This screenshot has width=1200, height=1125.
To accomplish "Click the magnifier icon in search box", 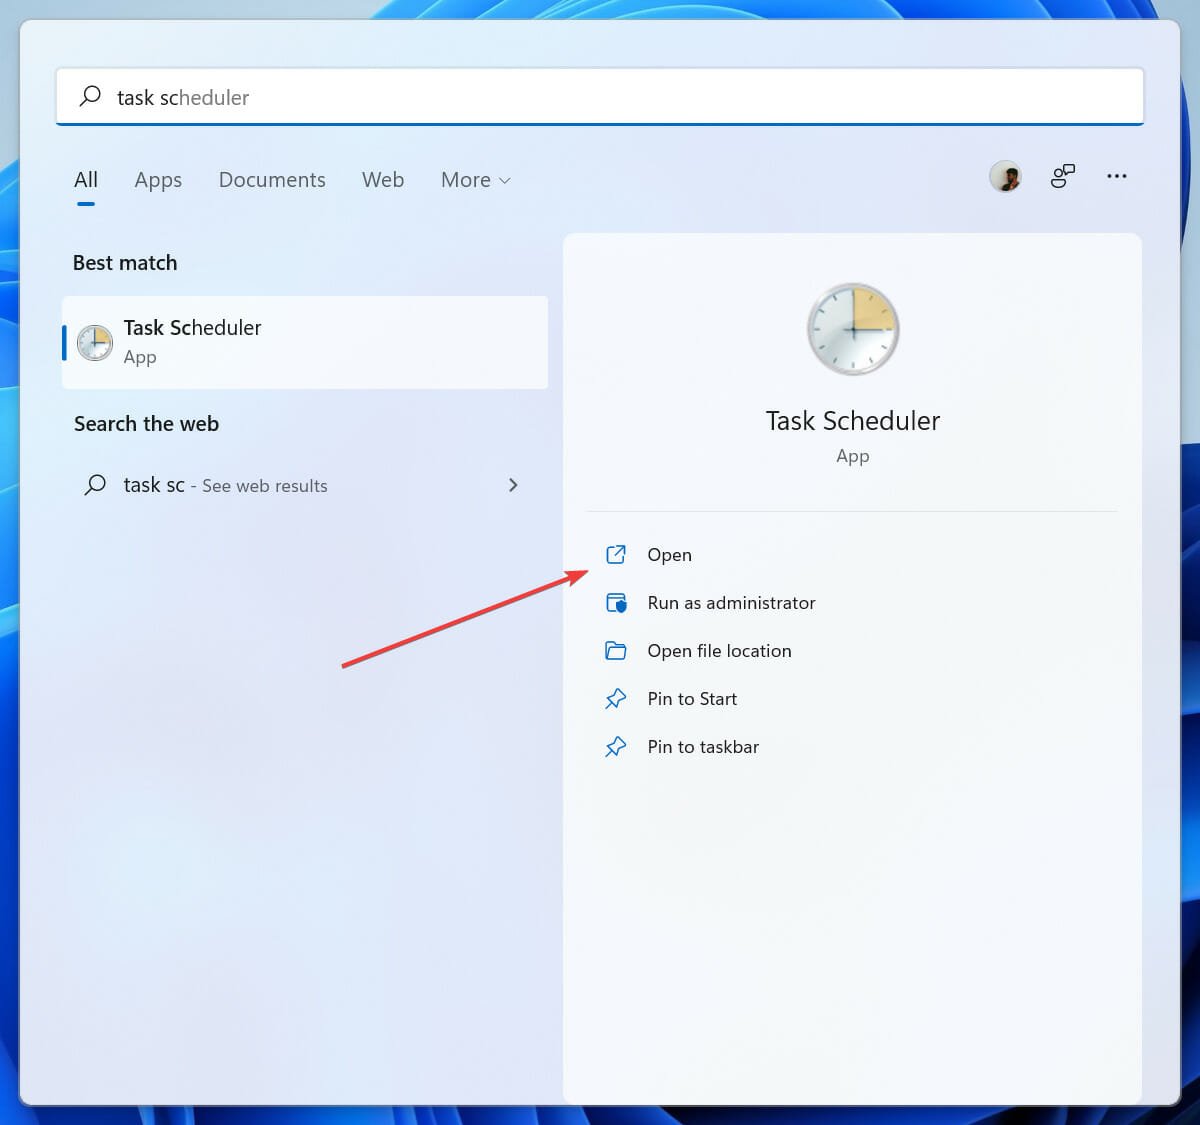I will click(90, 96).
